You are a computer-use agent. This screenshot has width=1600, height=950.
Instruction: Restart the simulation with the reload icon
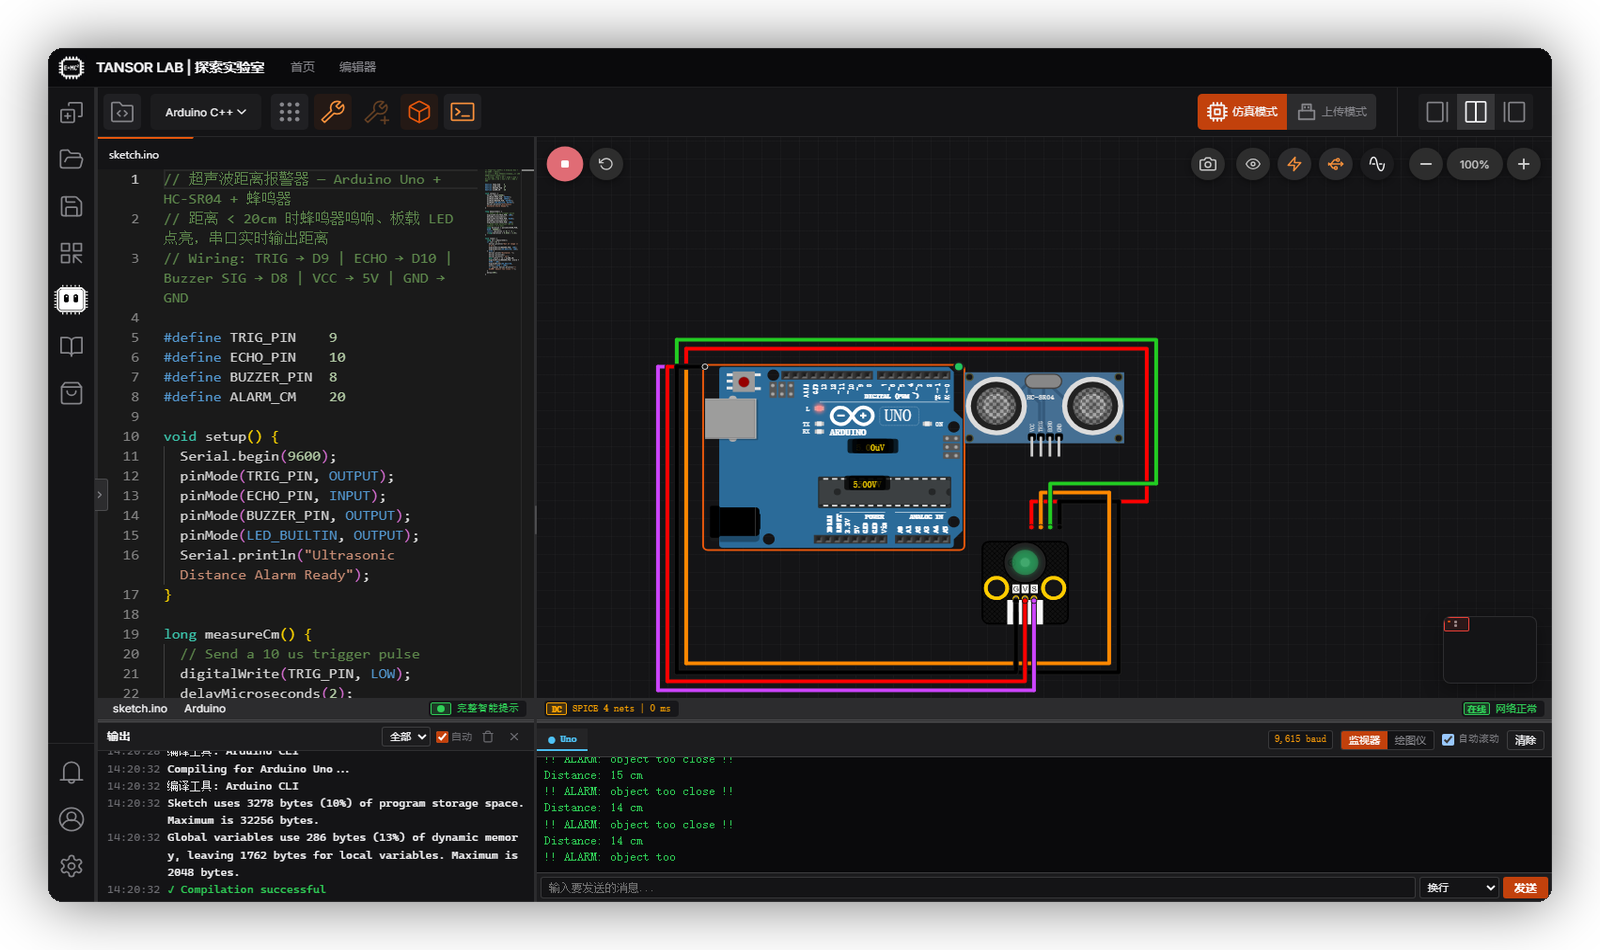pyautogui.click(x=606, y=164)
